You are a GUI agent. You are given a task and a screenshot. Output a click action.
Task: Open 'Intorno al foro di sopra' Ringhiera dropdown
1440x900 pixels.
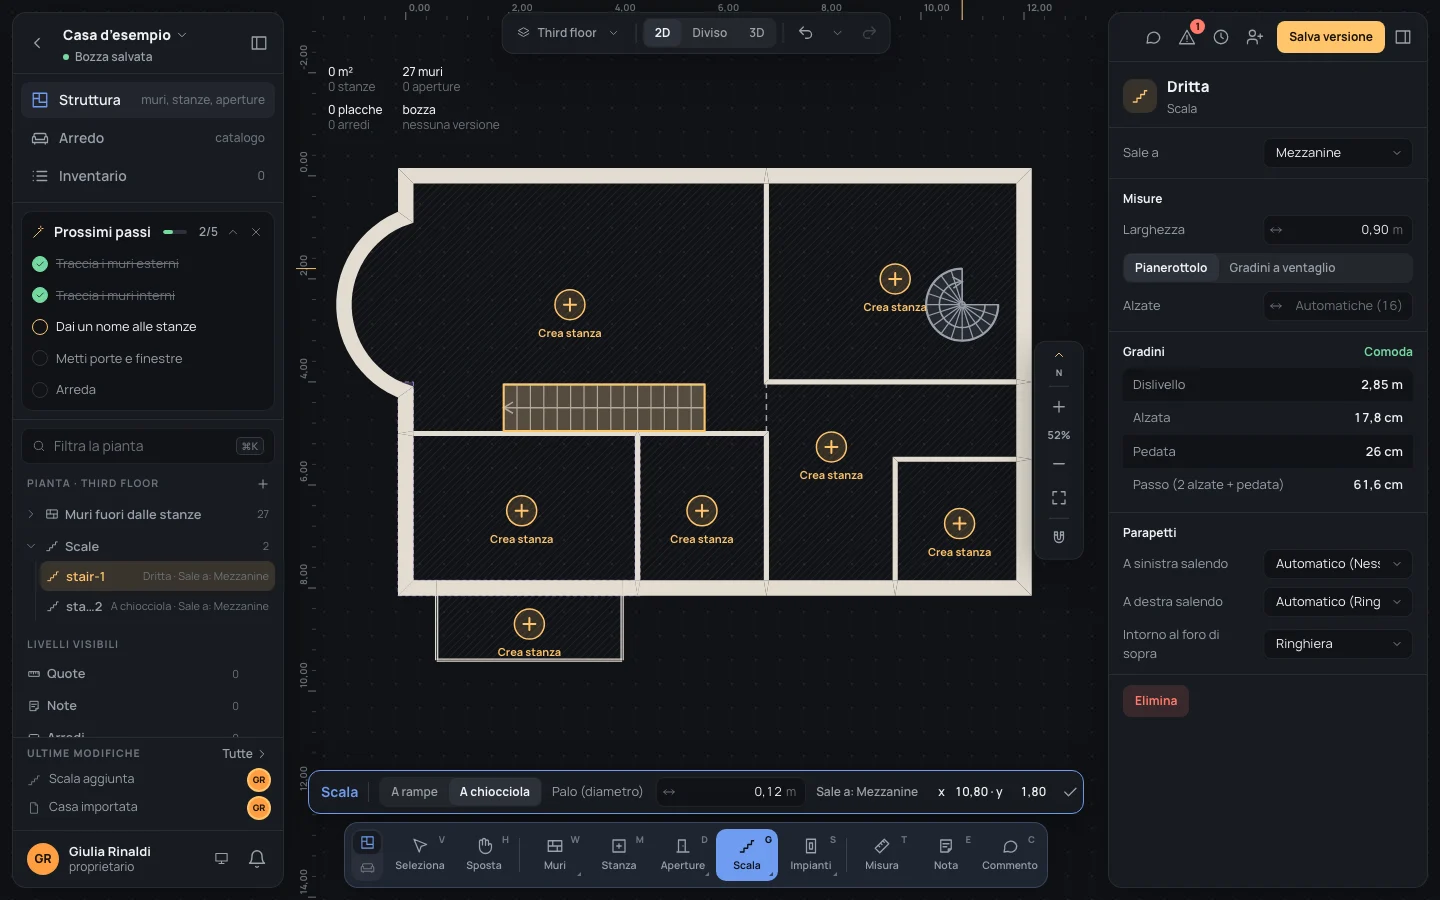click(x=1338, y=644)
